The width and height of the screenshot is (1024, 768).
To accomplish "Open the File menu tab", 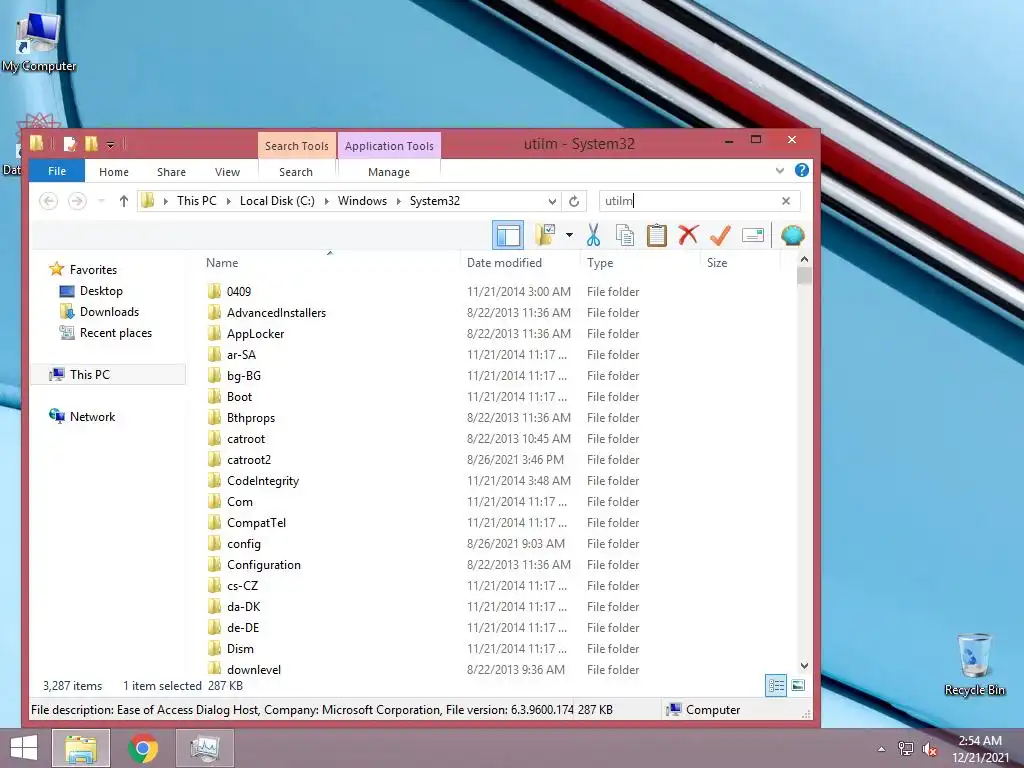I will [57, 171].
